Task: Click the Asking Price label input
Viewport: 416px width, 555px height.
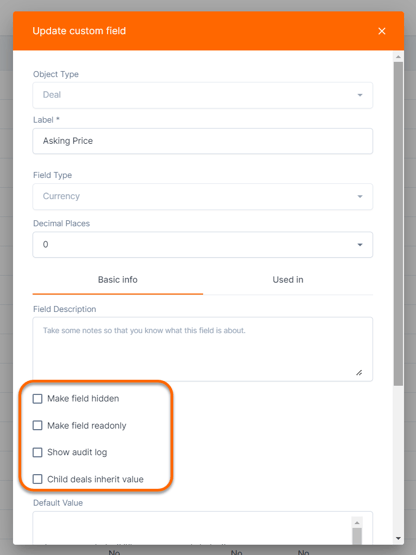Action: (203, 141)
